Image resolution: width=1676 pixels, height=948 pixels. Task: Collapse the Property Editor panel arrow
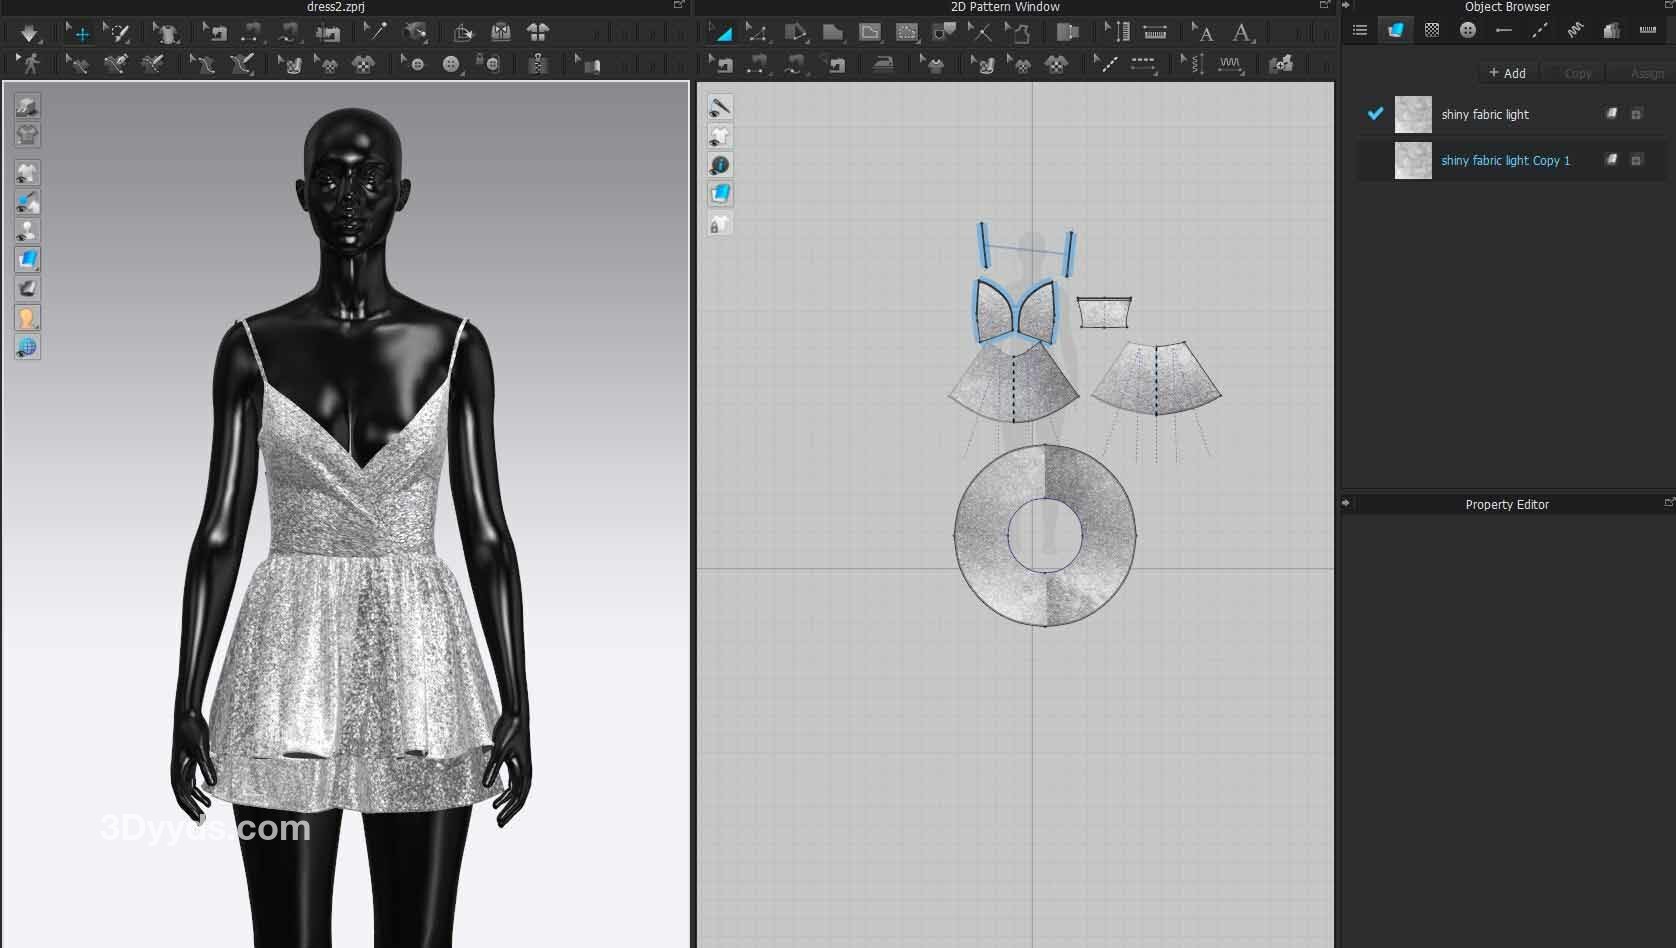(x=1346, y=503)
